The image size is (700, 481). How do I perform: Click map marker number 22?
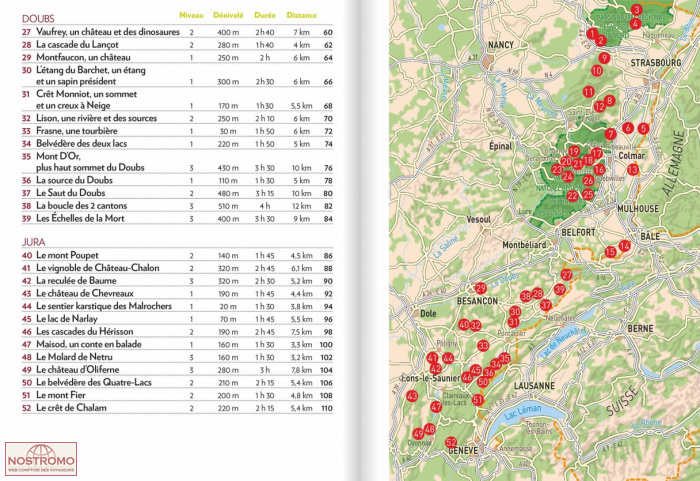(572, 196)
